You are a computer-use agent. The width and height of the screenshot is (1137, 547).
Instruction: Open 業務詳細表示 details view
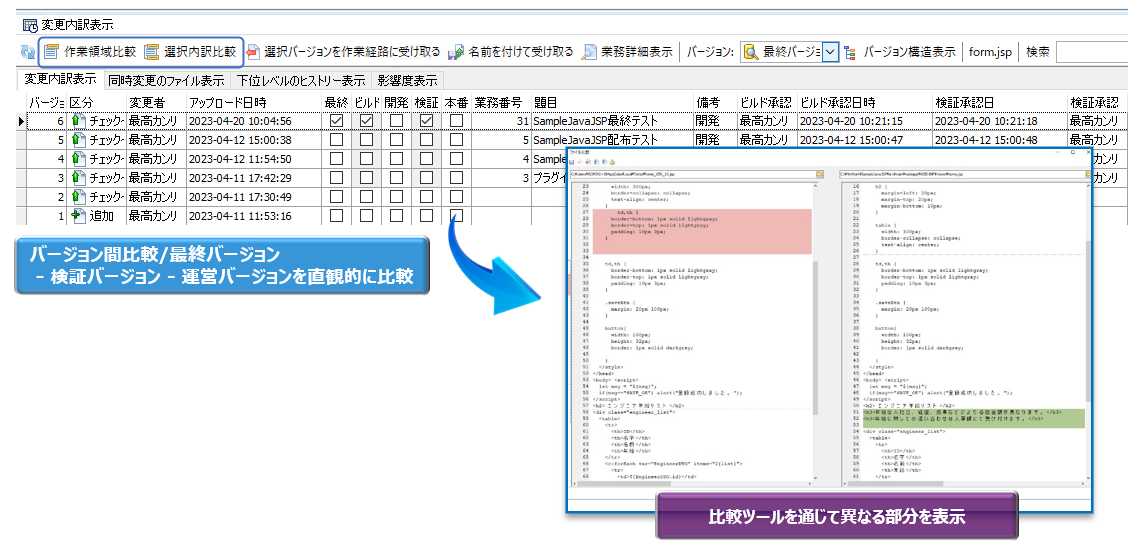click(x=627, y=52)
